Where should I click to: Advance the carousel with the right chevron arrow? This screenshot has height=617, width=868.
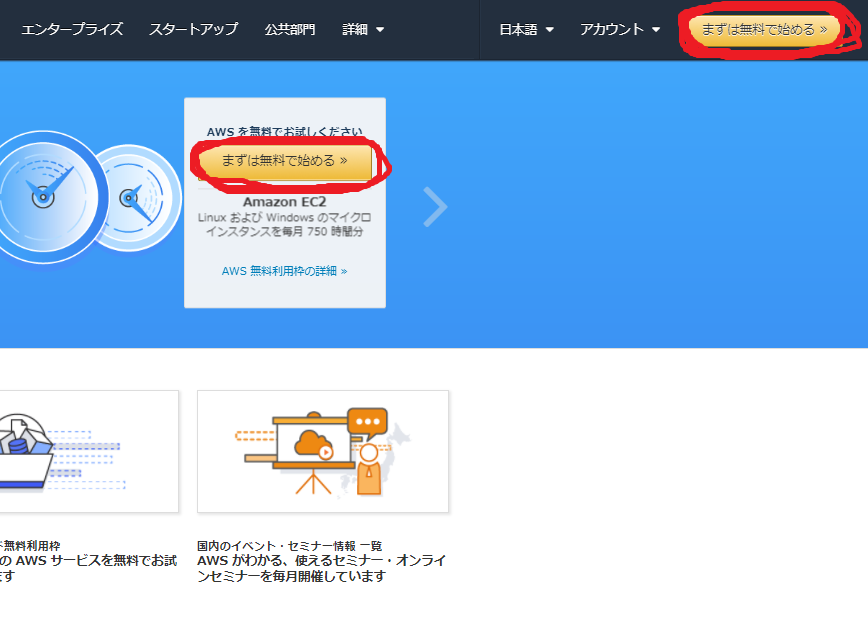[435, 207]
